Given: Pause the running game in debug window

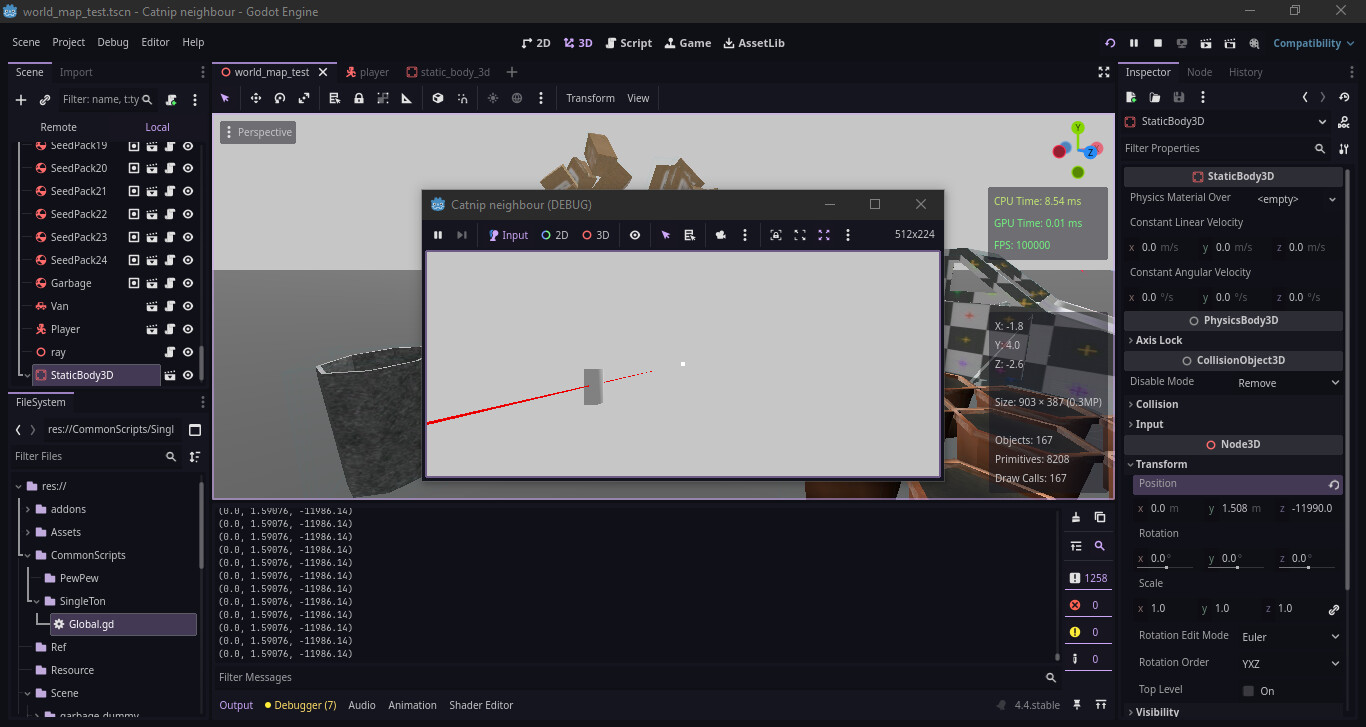Looking at the screenshot, I should click(438, 235).
